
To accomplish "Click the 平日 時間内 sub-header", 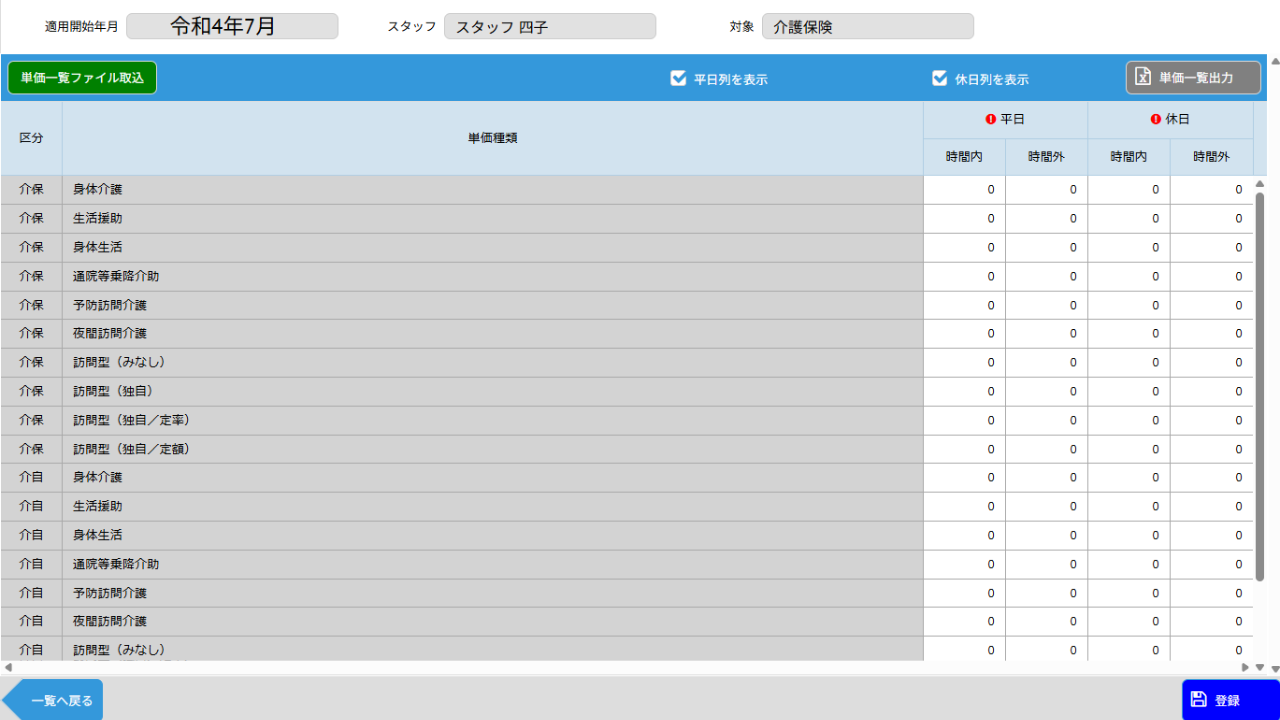I will click(964, 157).
